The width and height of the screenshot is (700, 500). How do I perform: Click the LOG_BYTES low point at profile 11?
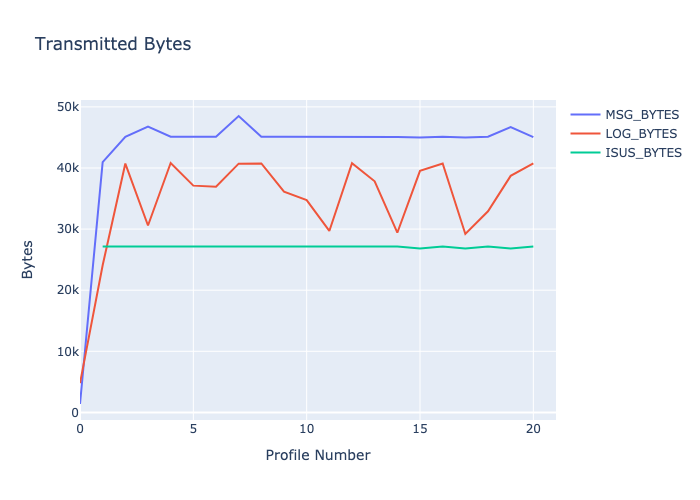329,231
